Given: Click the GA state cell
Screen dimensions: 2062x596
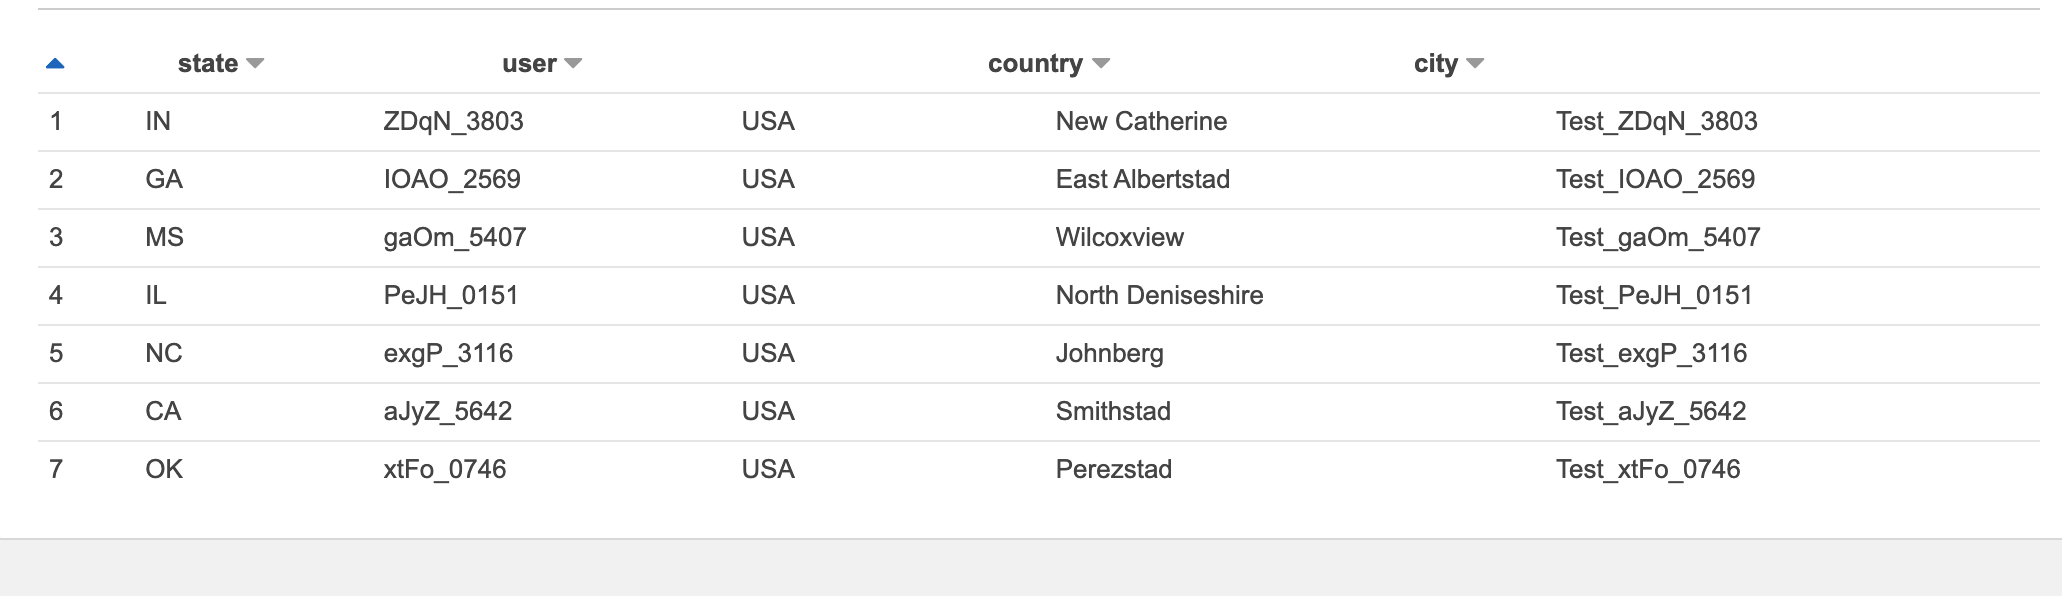Looking at the screenshot, I should [x=164, y=180].
